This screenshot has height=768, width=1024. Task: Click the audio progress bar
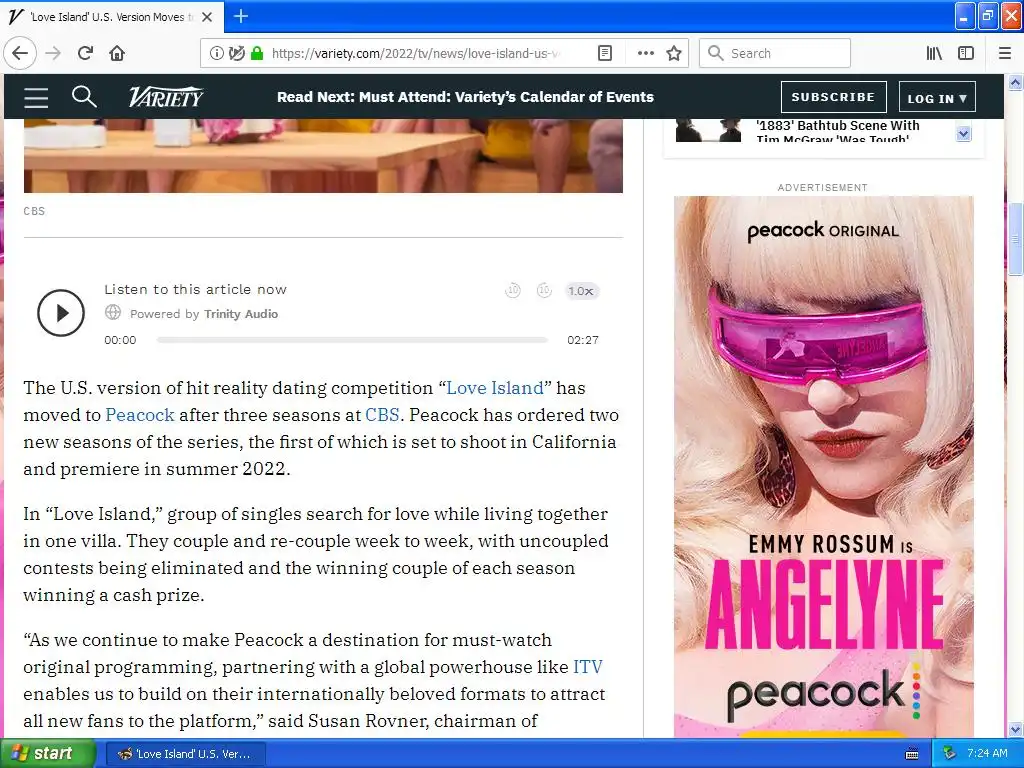(352, 340)
